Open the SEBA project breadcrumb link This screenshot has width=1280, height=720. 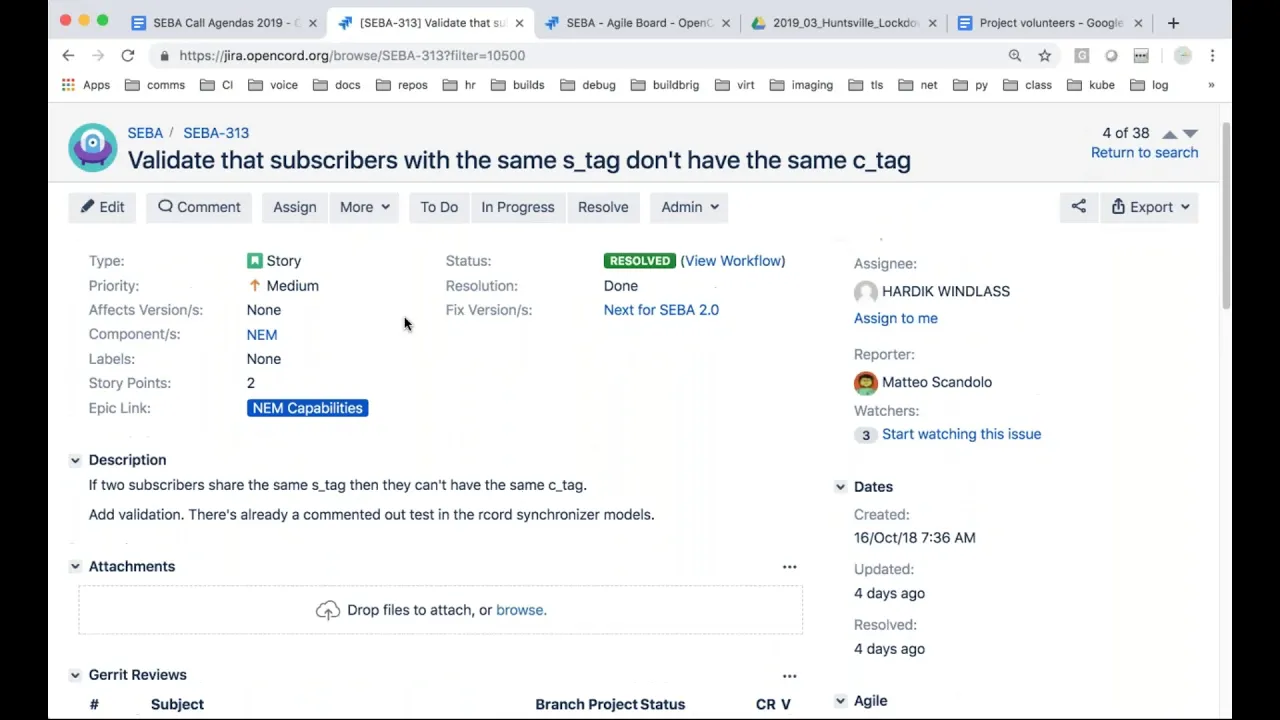(145, 133)
